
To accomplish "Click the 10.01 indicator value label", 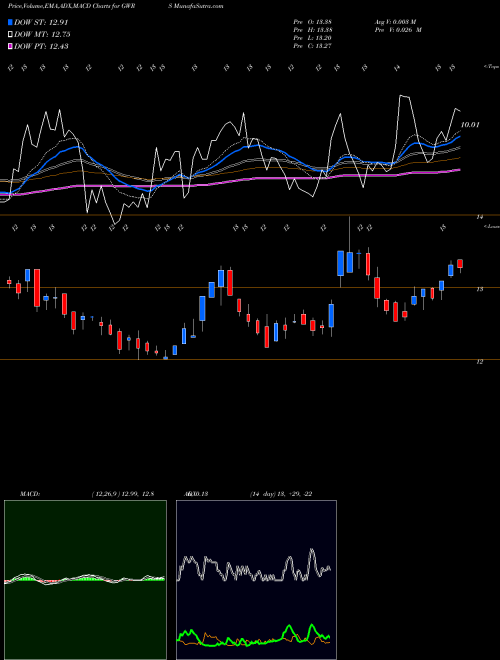I will [x=470, y=125].
